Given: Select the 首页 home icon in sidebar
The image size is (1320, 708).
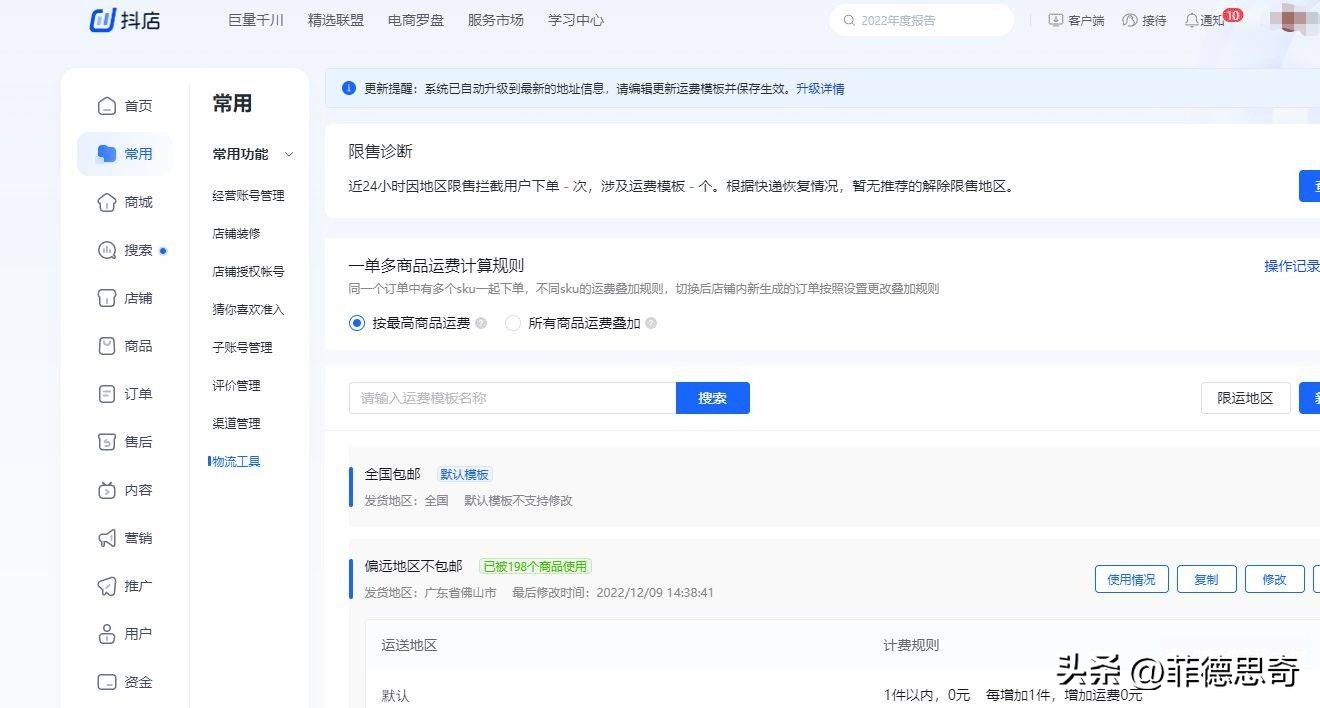Looking at the screenshot, I should tap(107, 105).
